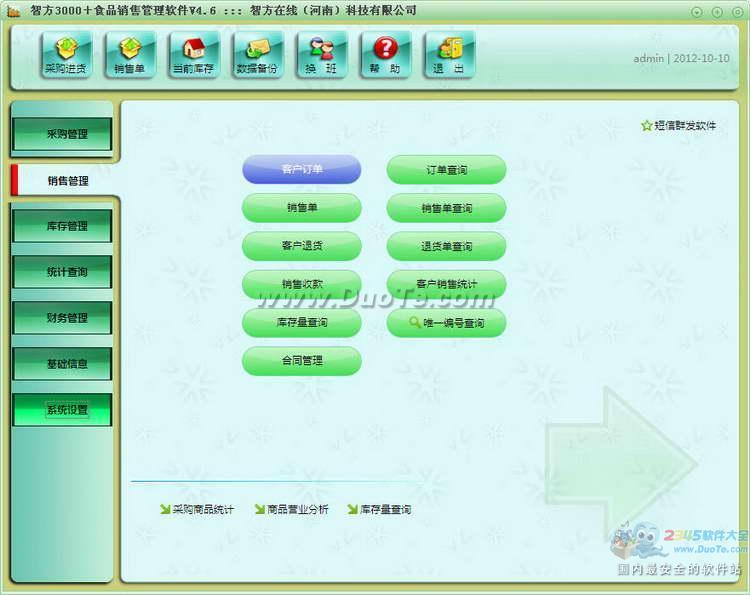Open 当前库存 current inventory house icon

194,54
